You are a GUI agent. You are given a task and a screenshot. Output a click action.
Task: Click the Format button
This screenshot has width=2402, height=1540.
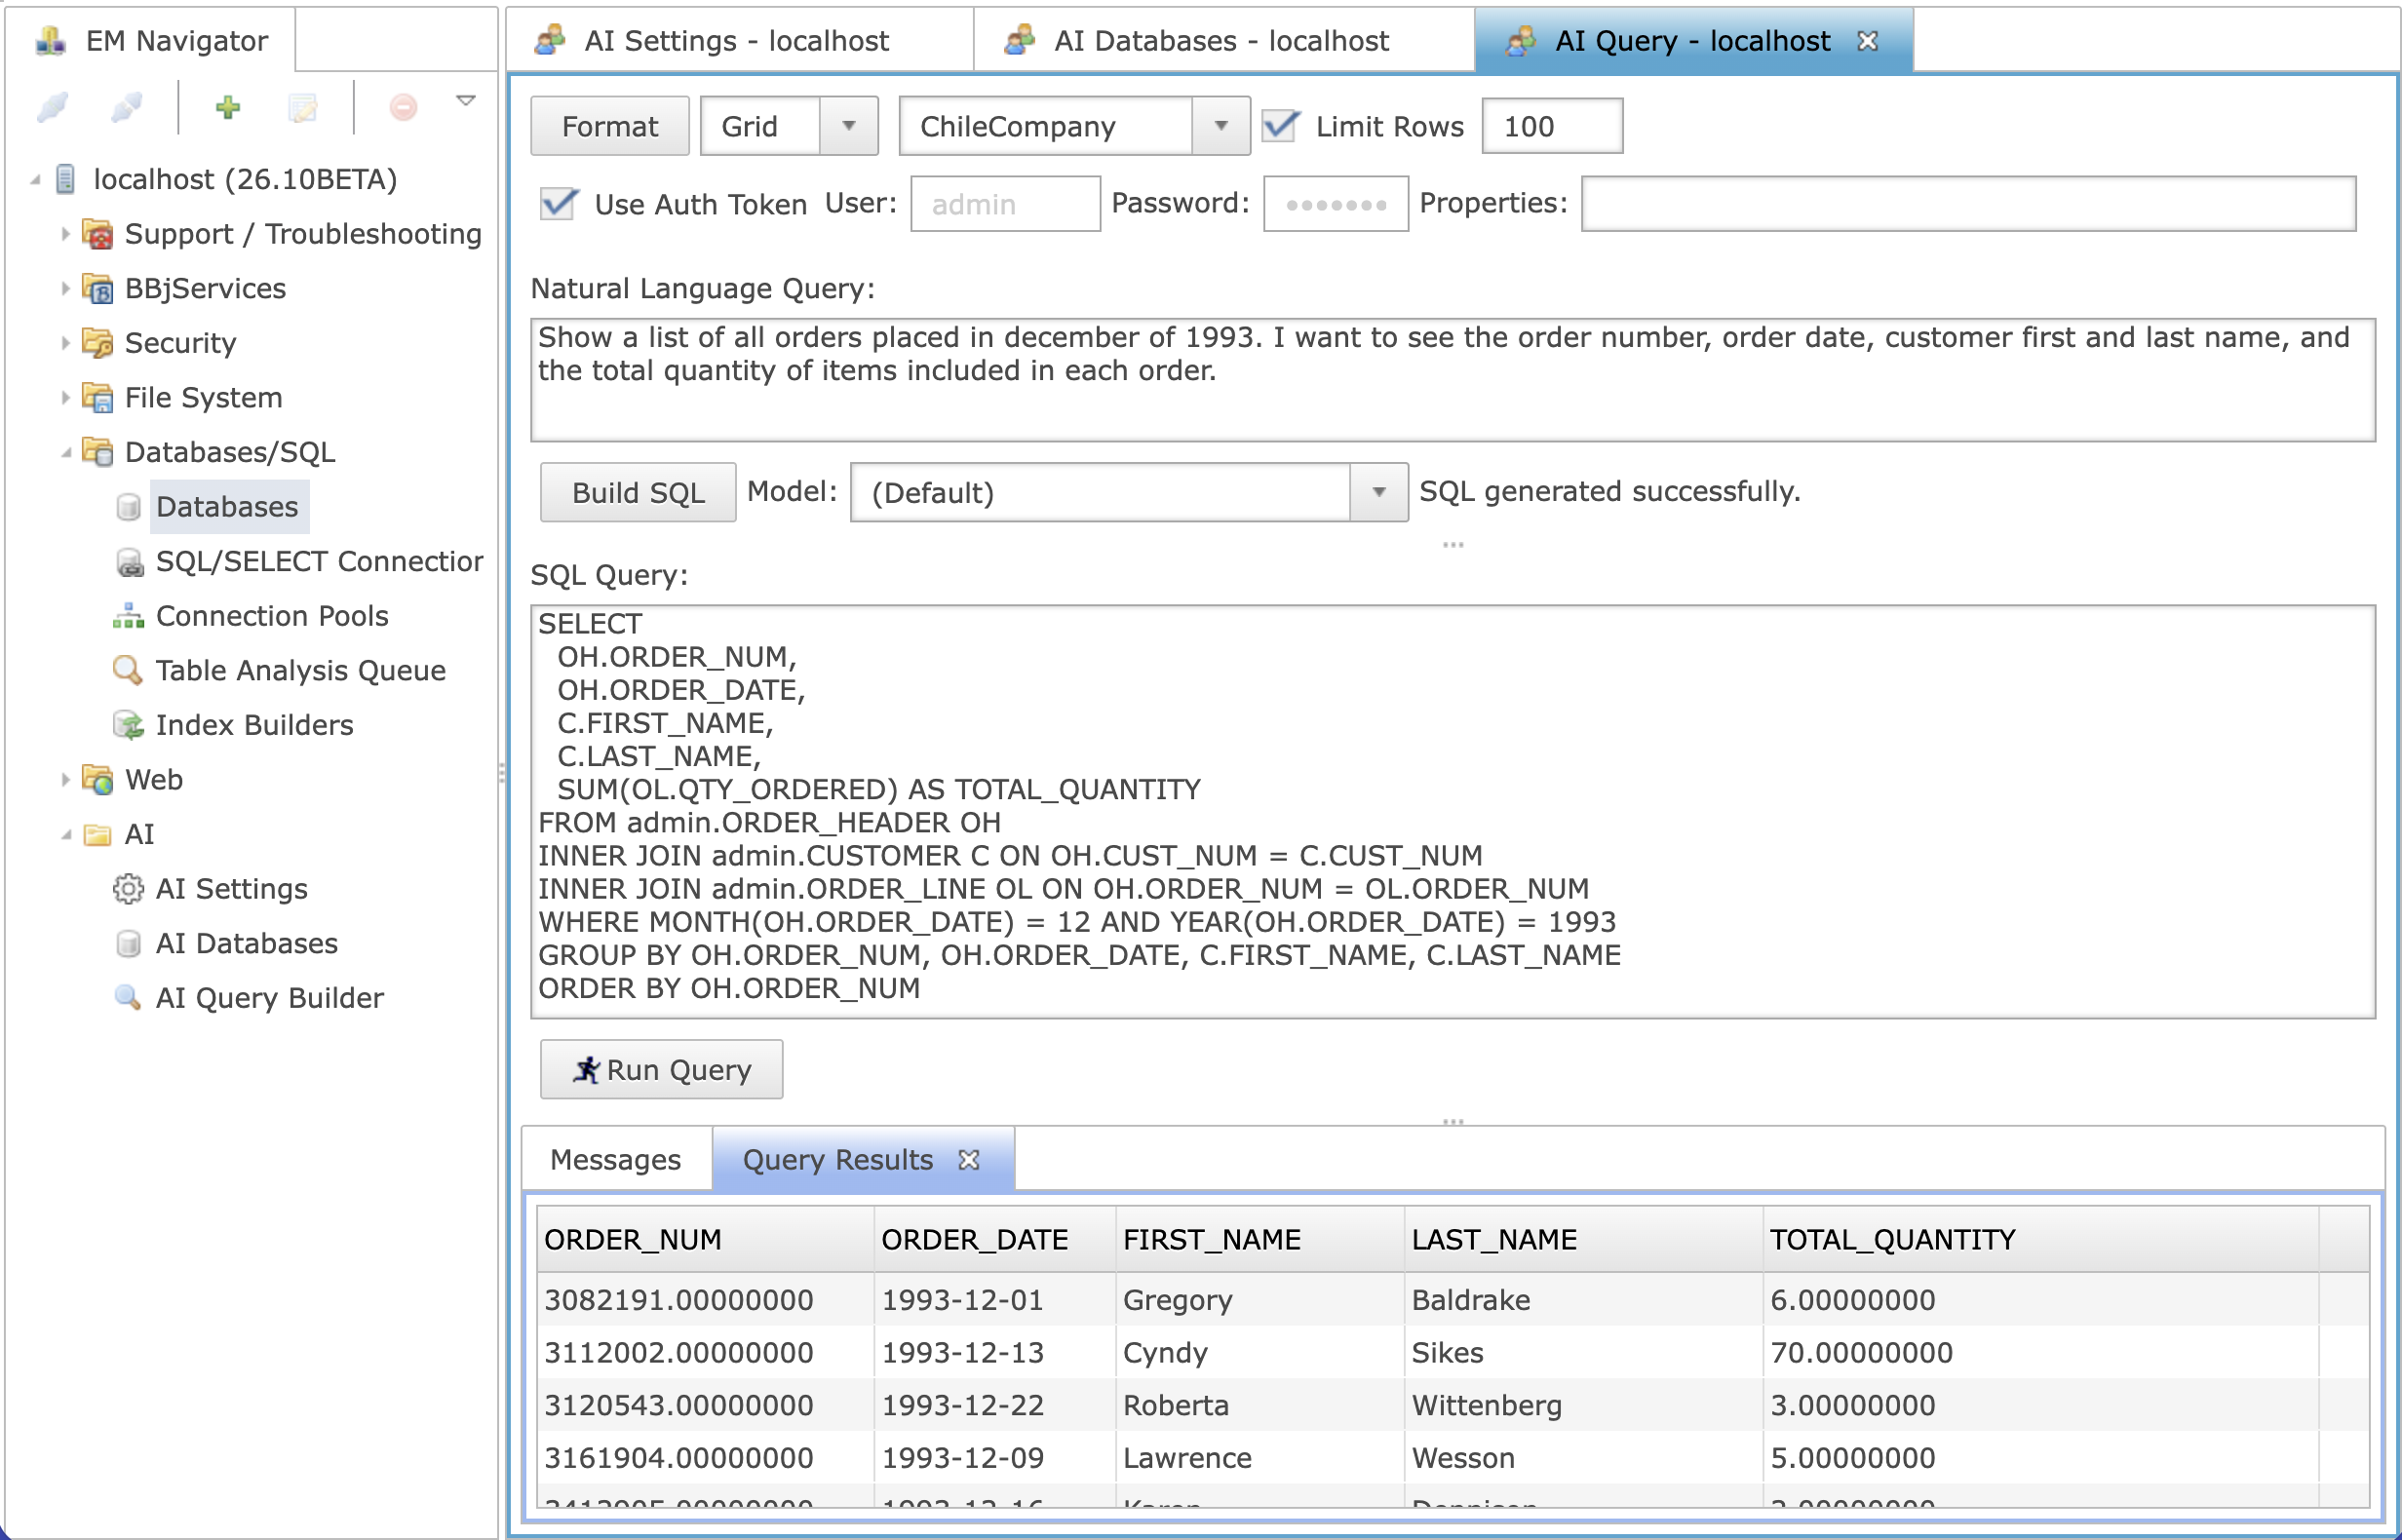pyautogui.click(x=610, y=126)
